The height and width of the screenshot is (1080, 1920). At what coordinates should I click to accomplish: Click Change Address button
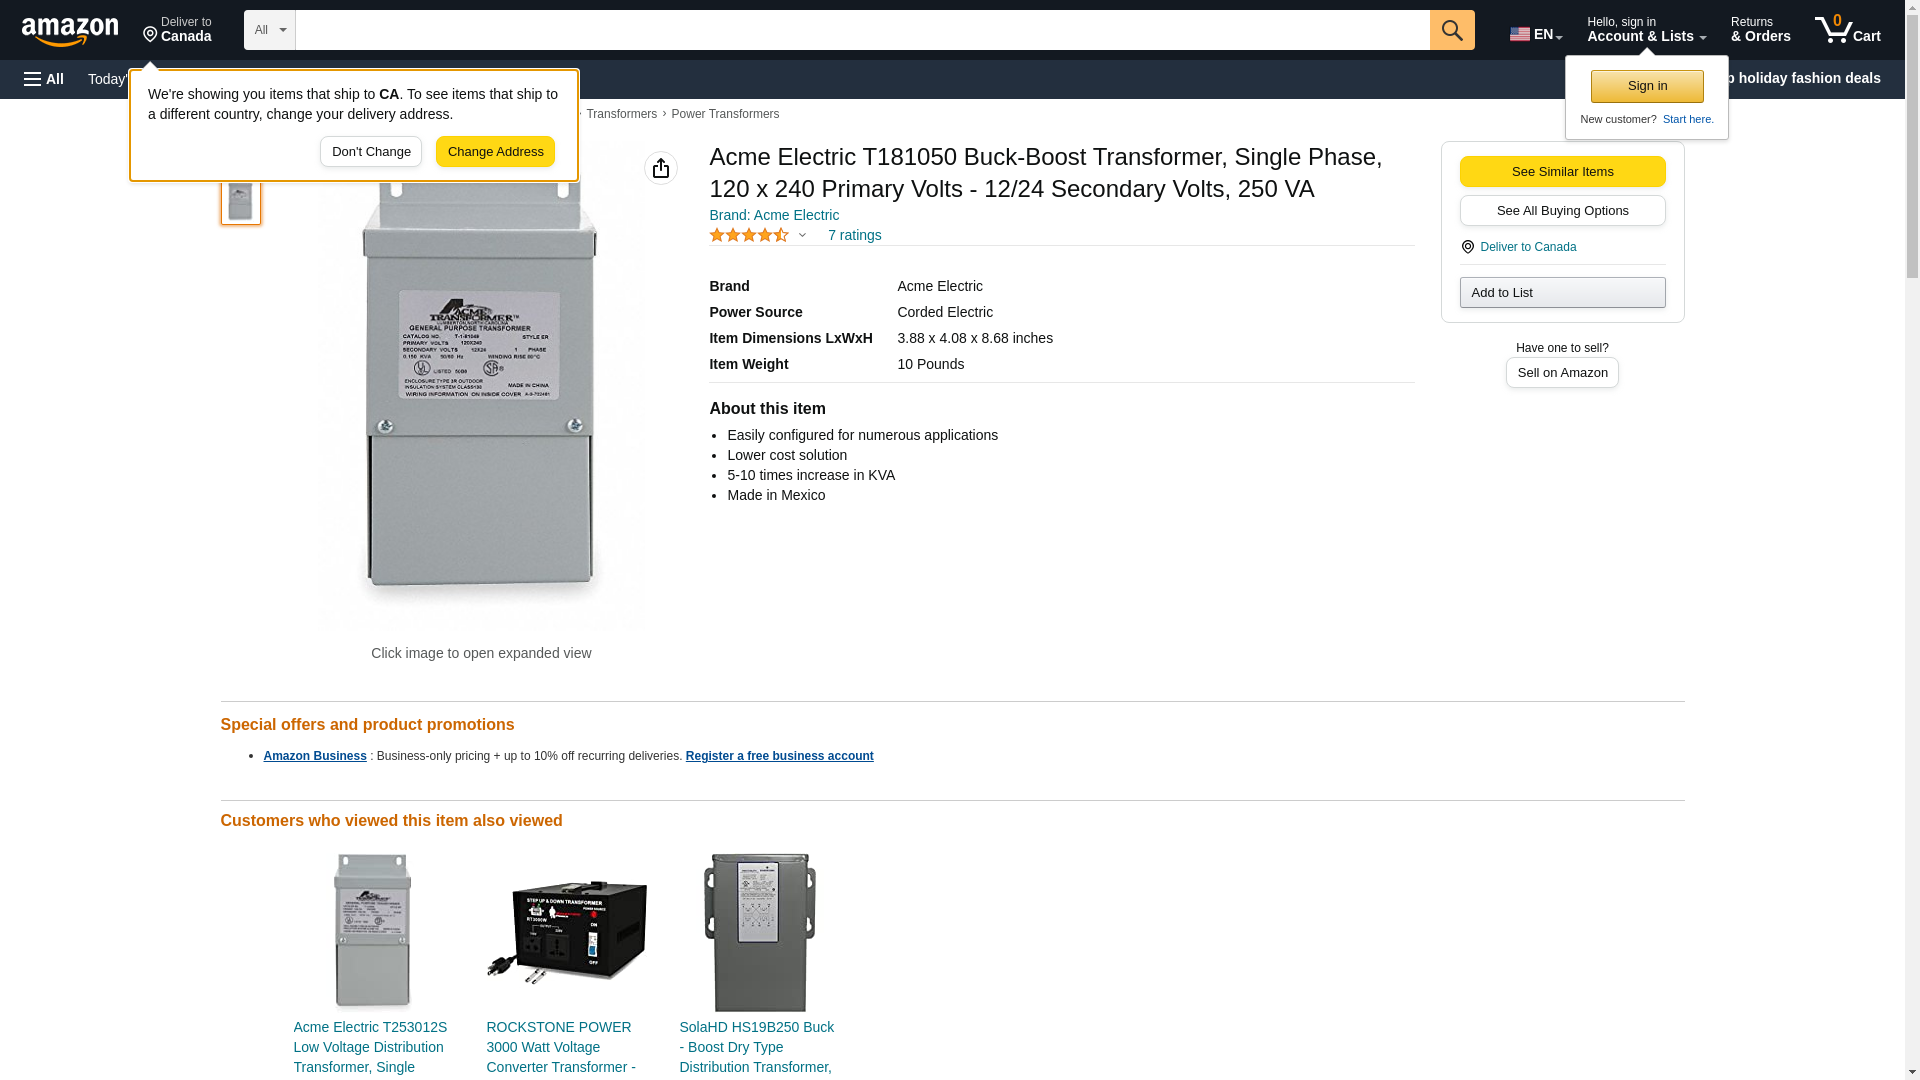(495, 152)
